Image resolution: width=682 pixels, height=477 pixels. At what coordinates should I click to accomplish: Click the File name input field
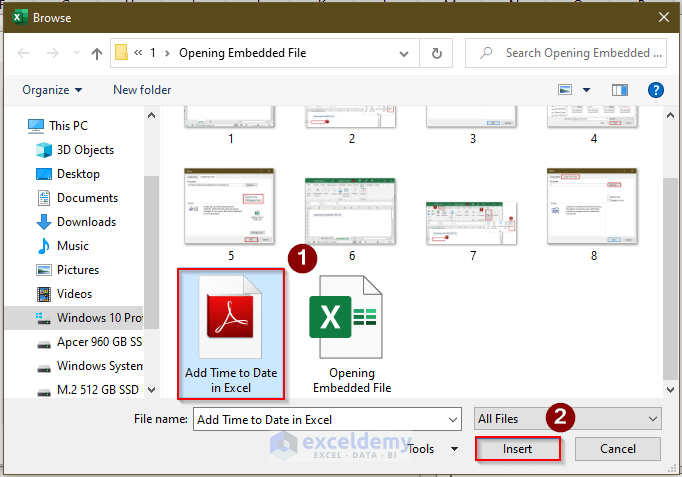tap(327, 419)
